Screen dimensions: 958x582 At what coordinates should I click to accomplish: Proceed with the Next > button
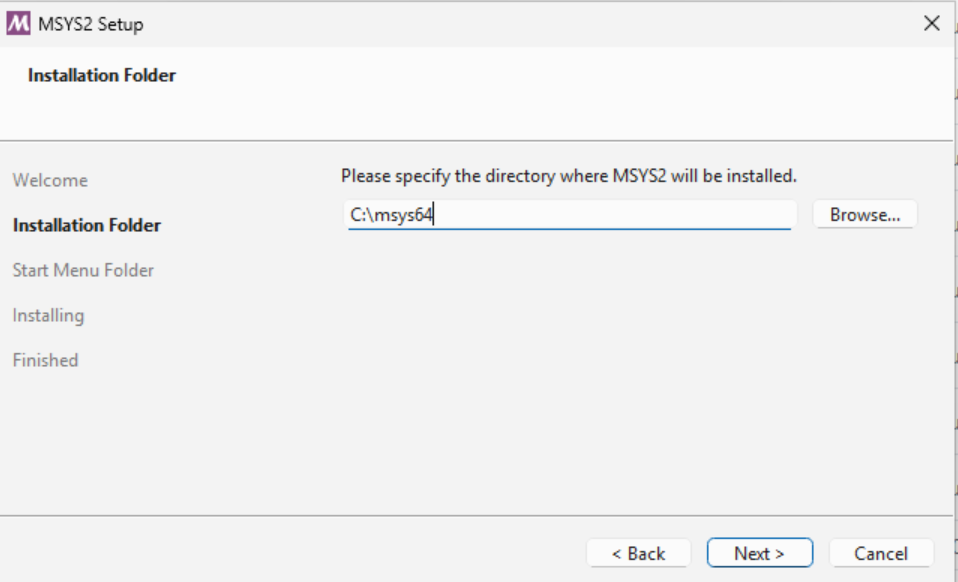[x=759, y=553]
